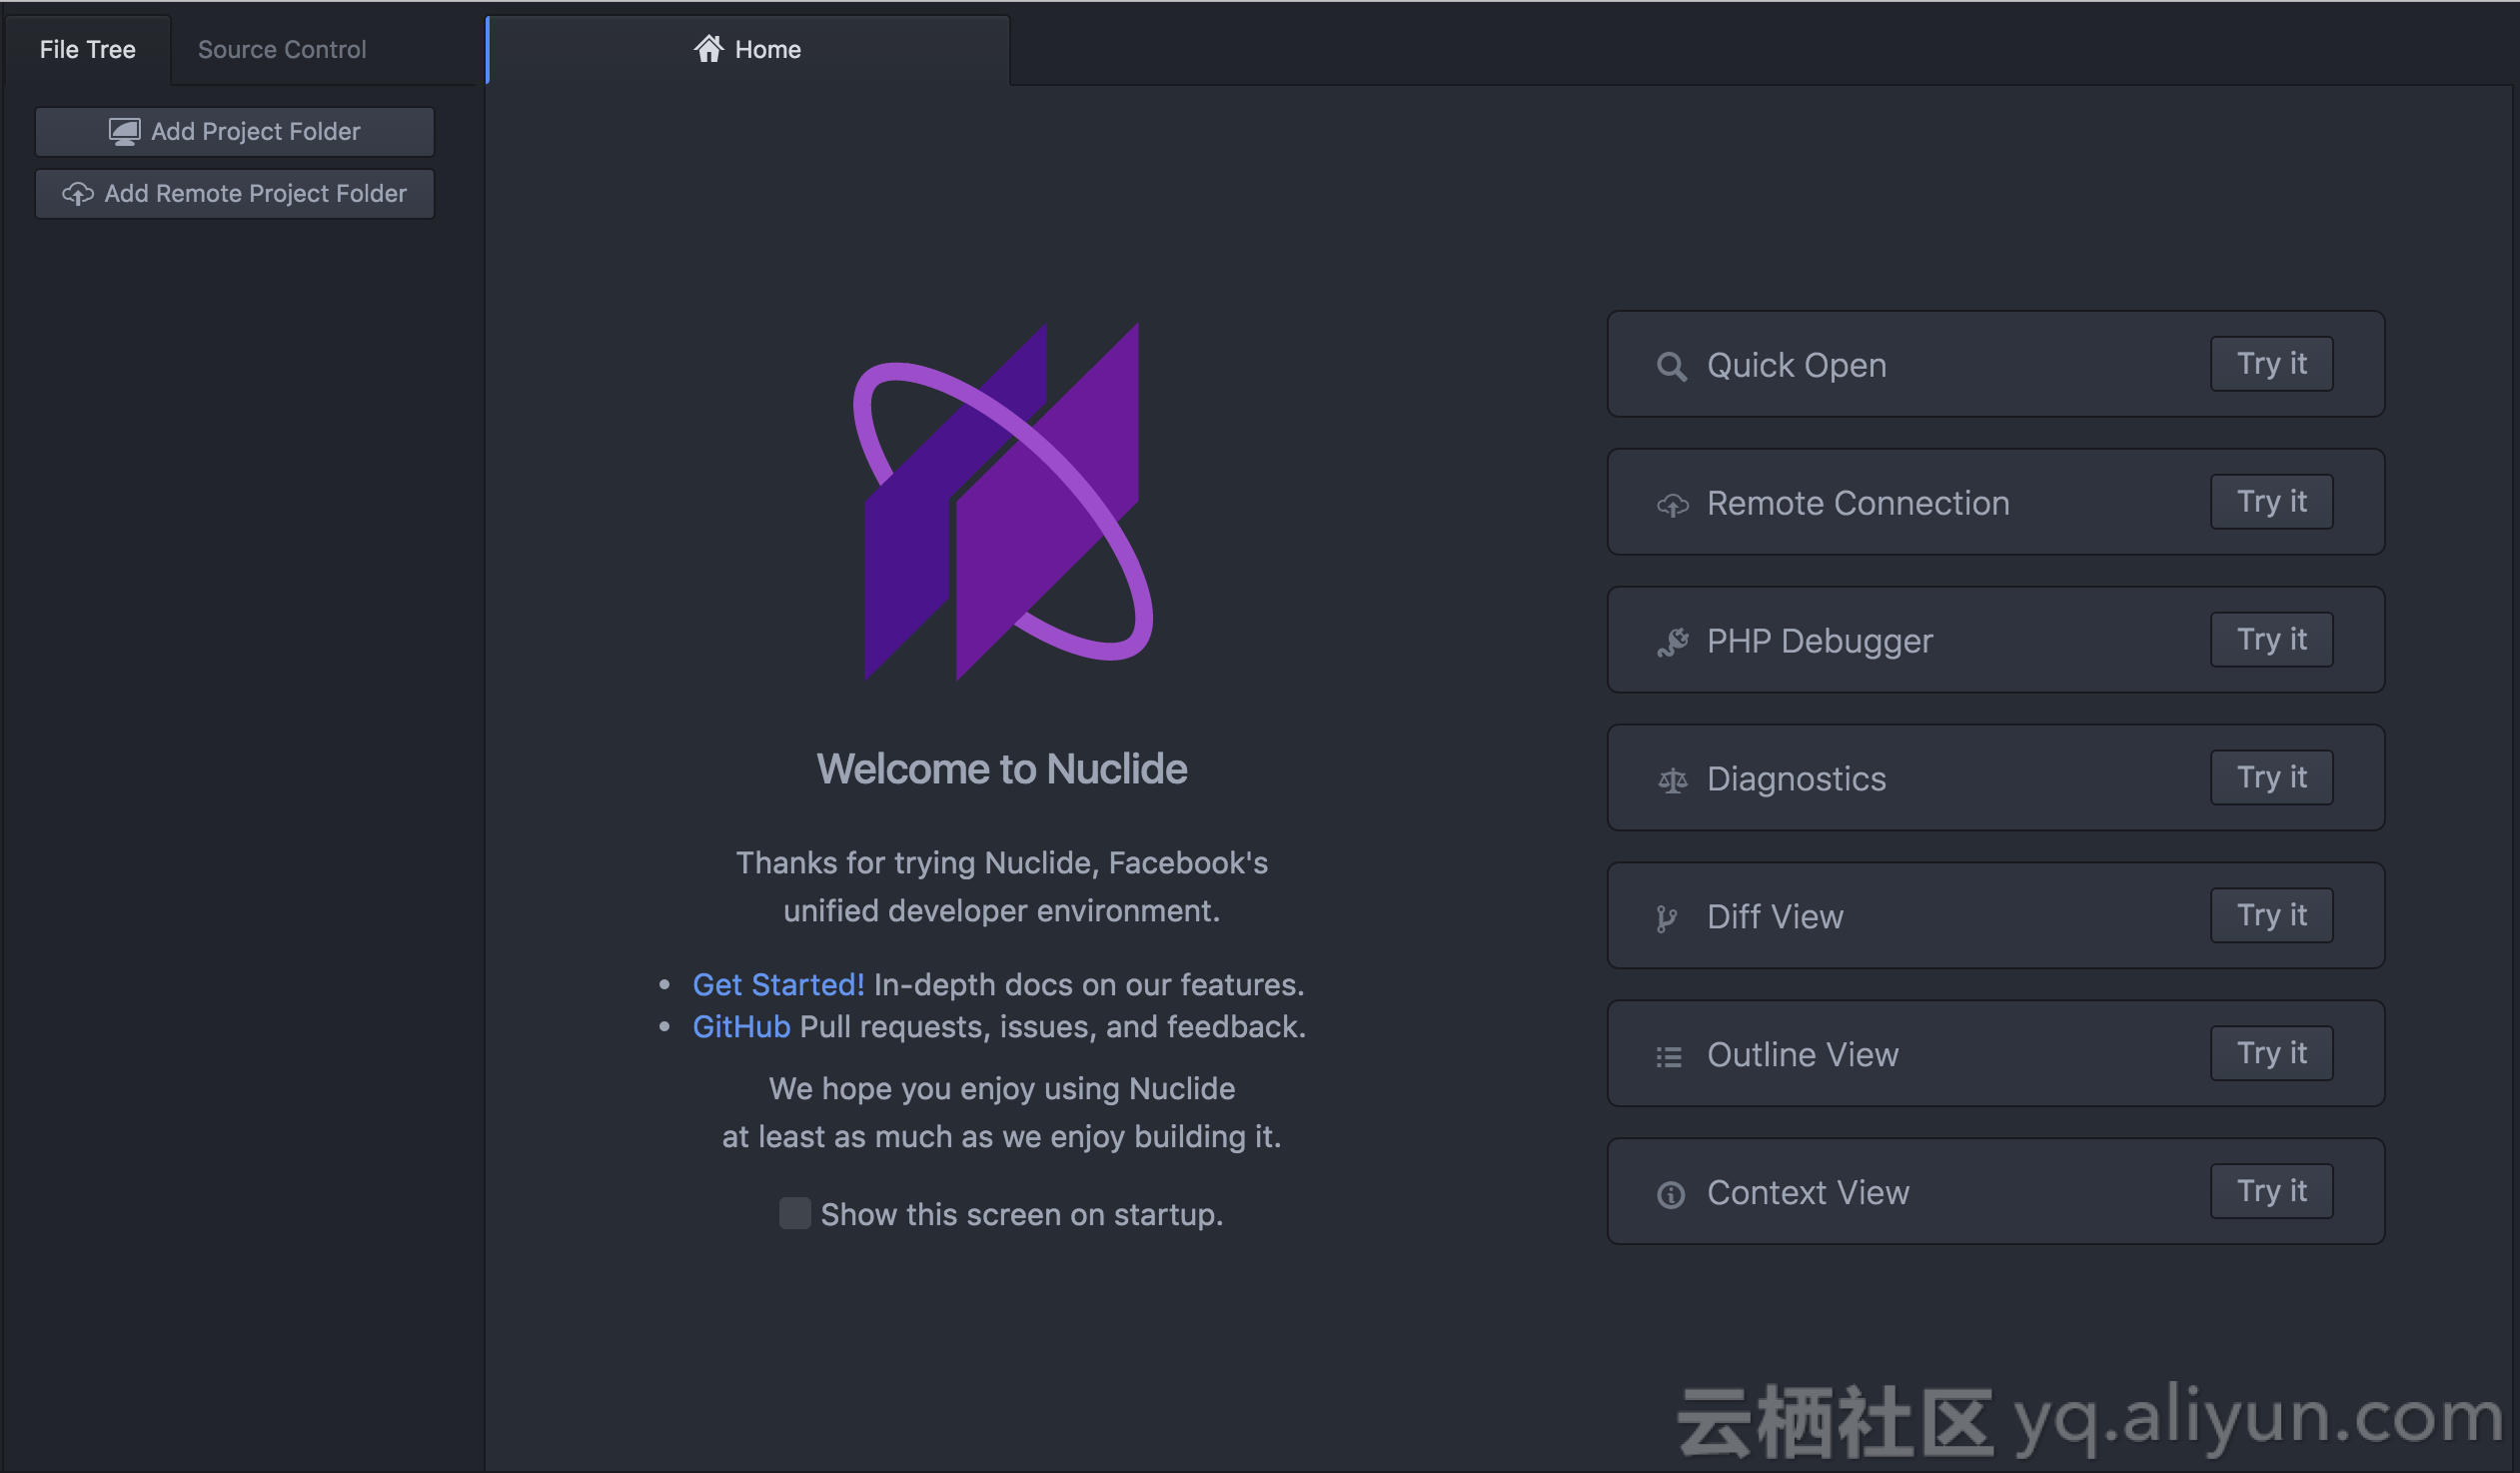2520x1473 pixels.
Task: Click 'In-depth docs on our features.' text
Action: 1089,984
